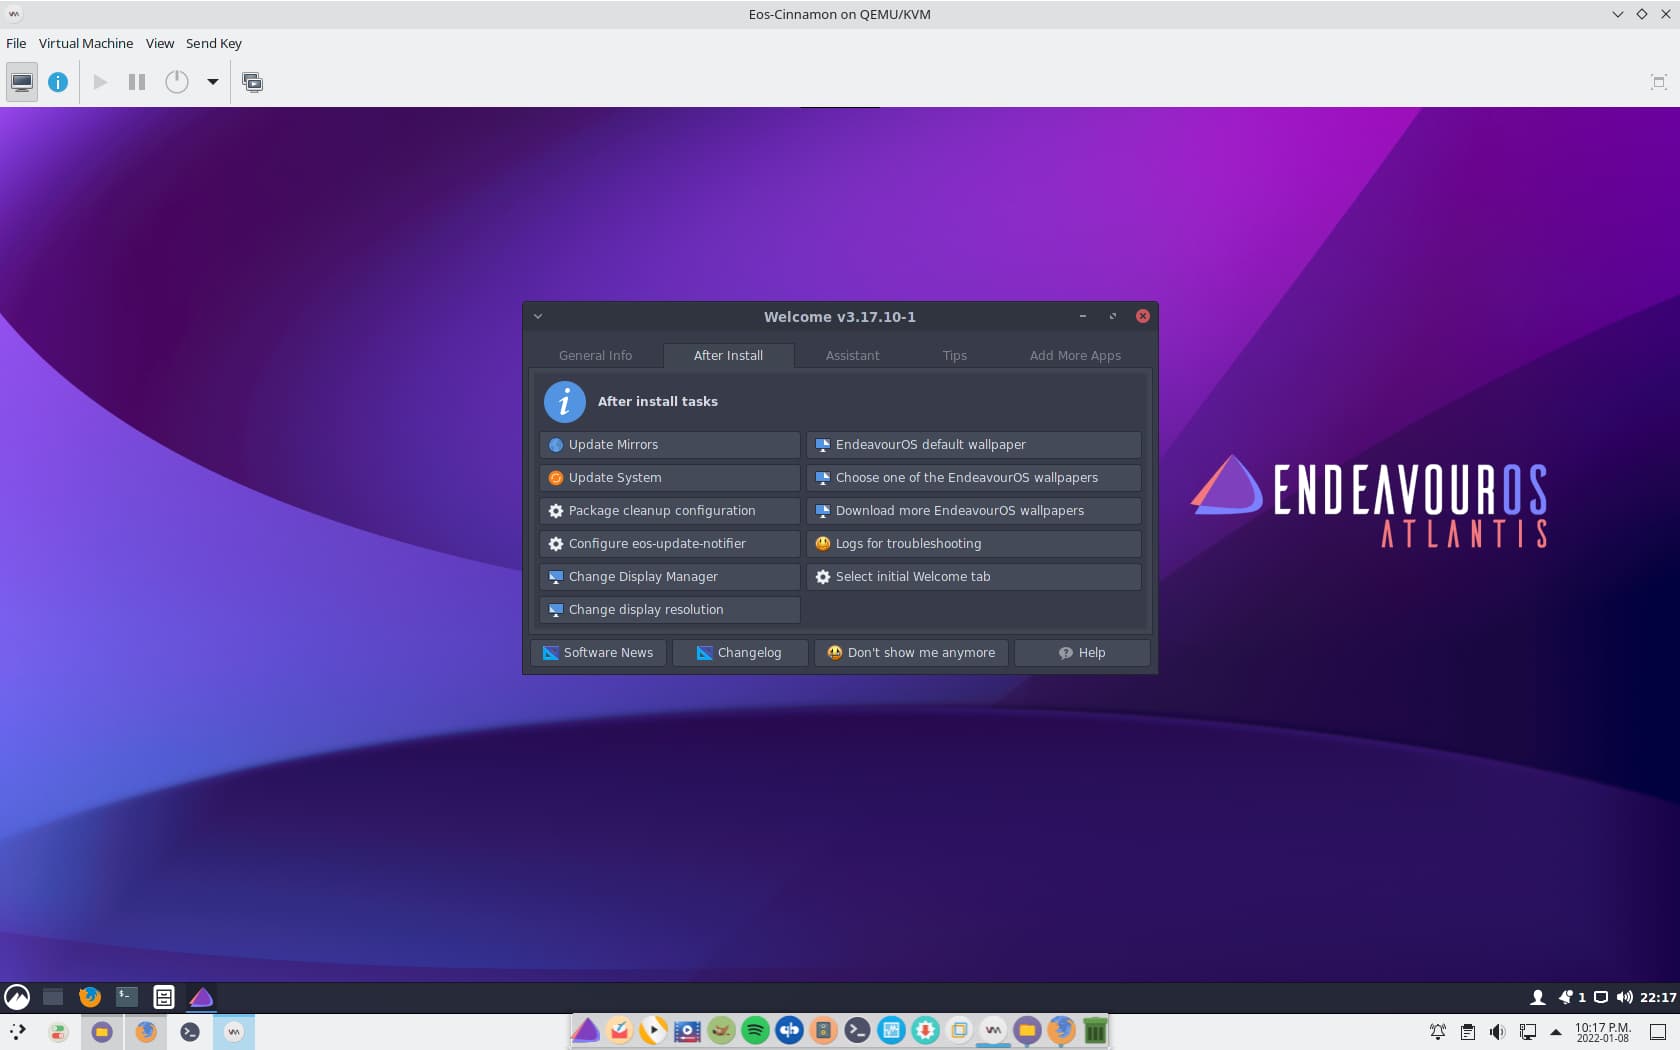Screen dimensions: 1680x1050
Task: Open the View menu
Action: click(x=160, y=43)
